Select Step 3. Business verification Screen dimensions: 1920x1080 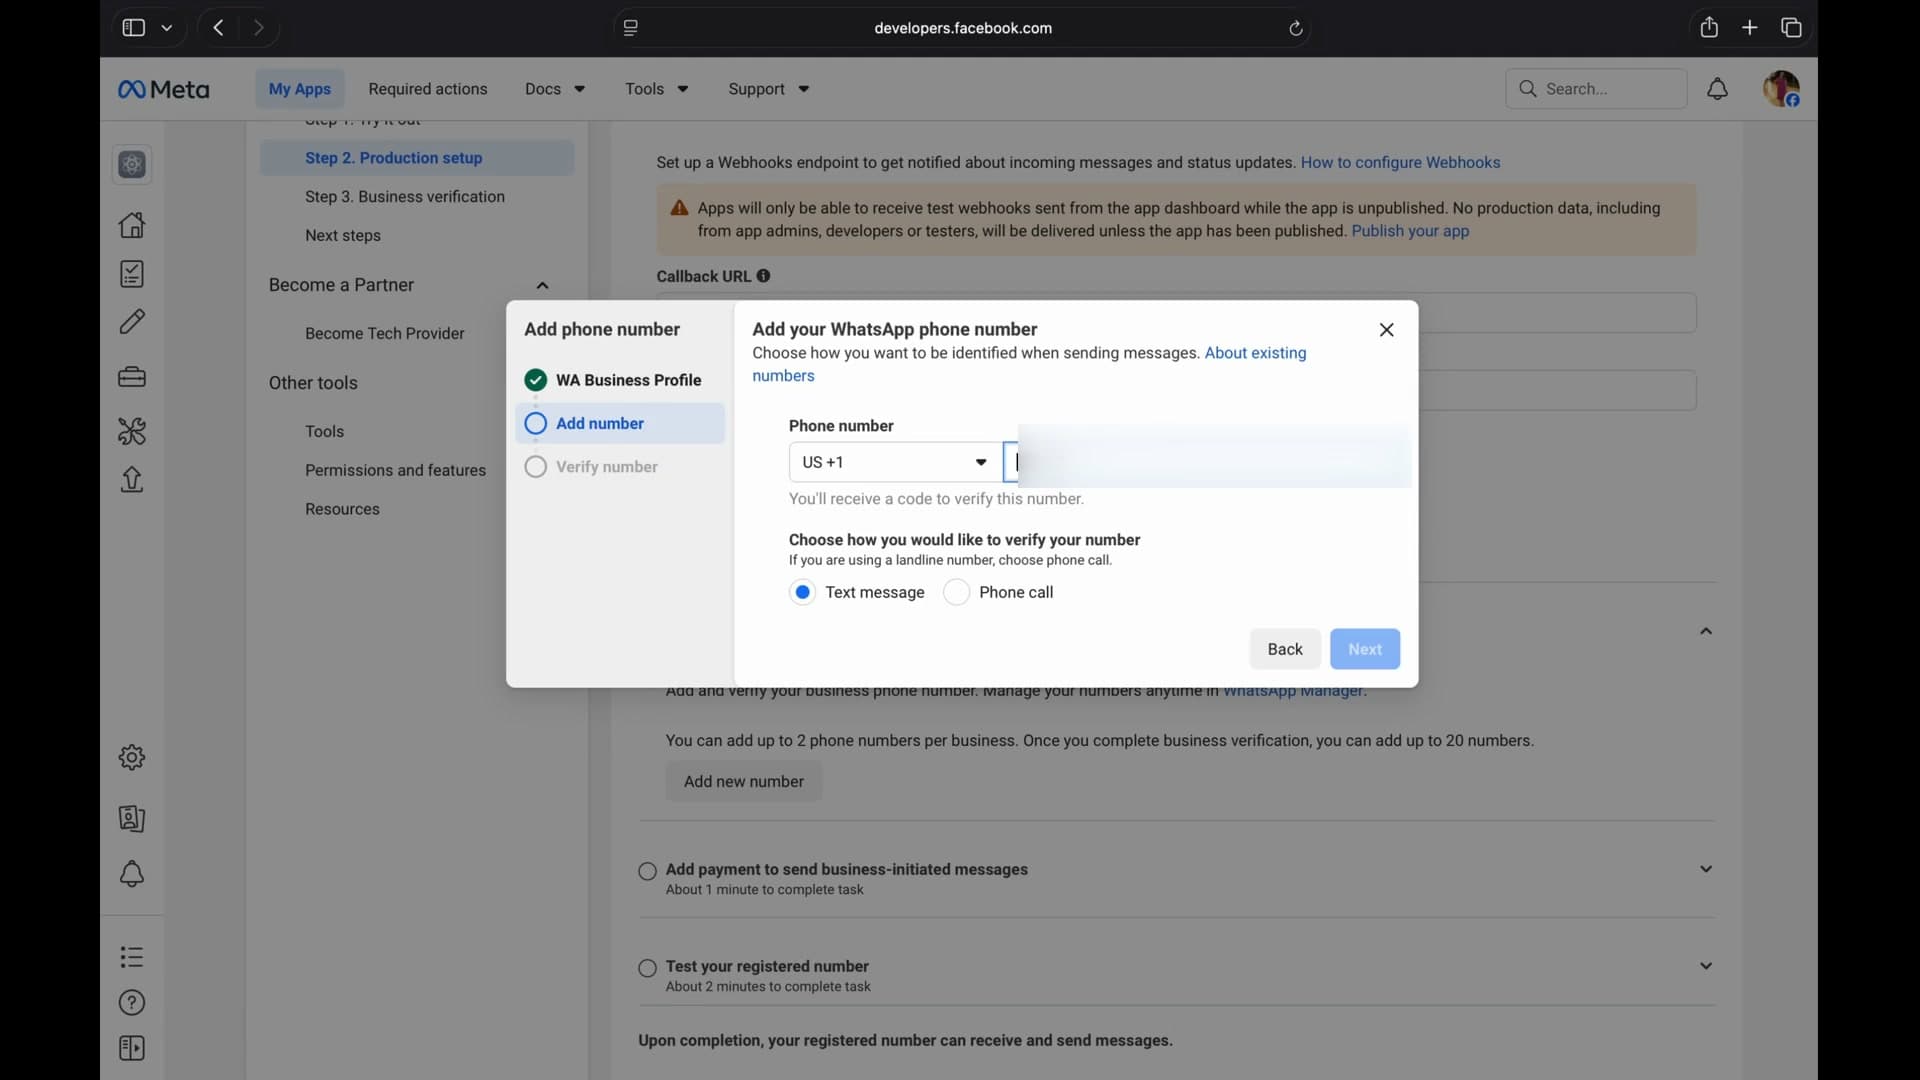coord(405,197)
